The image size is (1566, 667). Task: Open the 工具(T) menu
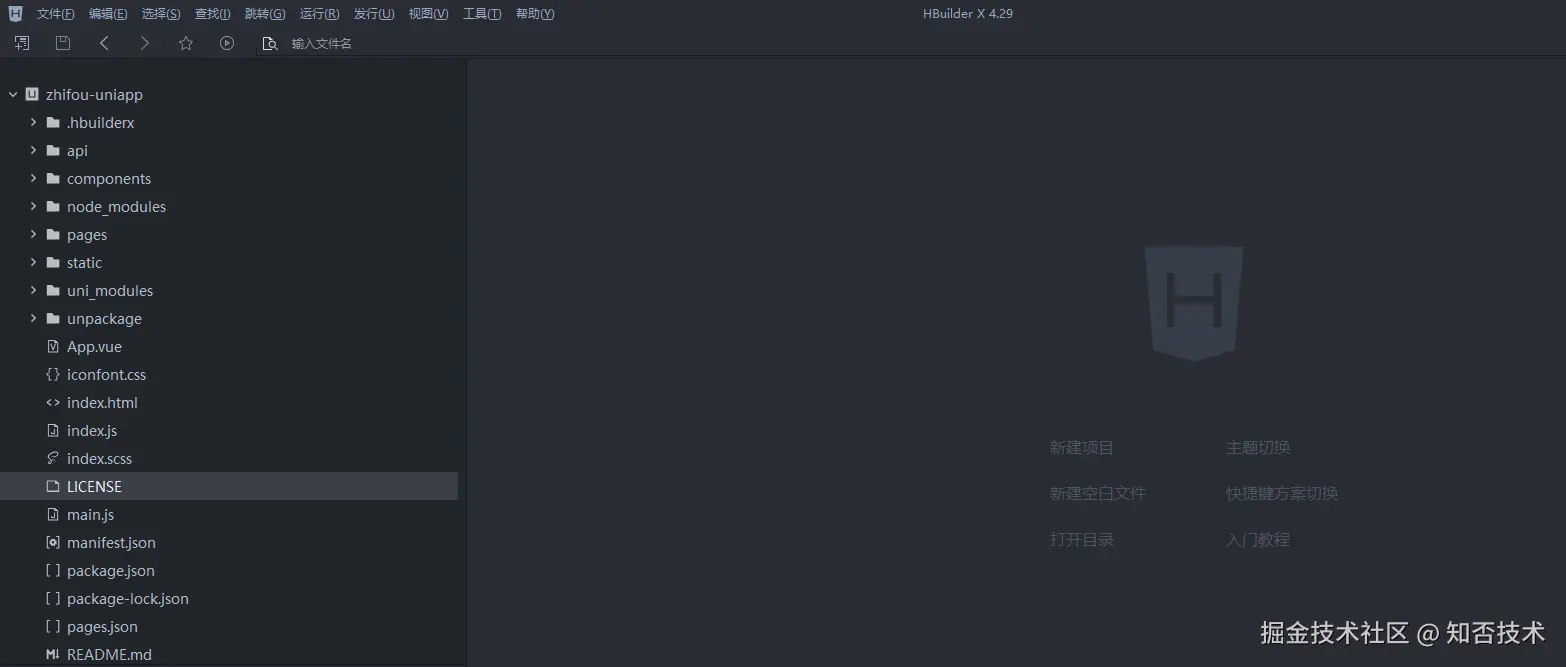click(482, 14)
